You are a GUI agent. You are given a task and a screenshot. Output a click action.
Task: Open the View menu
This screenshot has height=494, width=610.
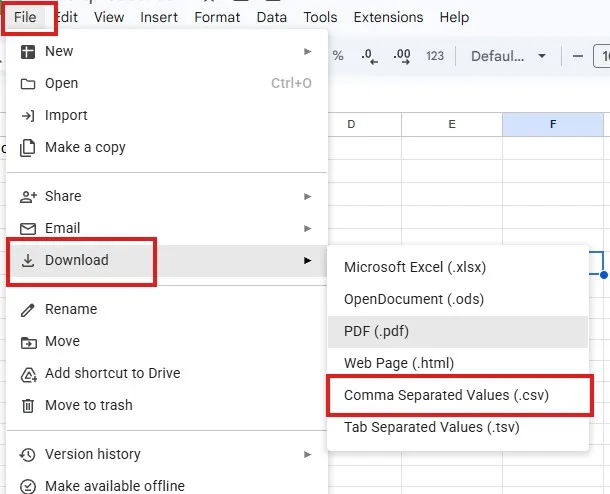[x=109, y=18]
